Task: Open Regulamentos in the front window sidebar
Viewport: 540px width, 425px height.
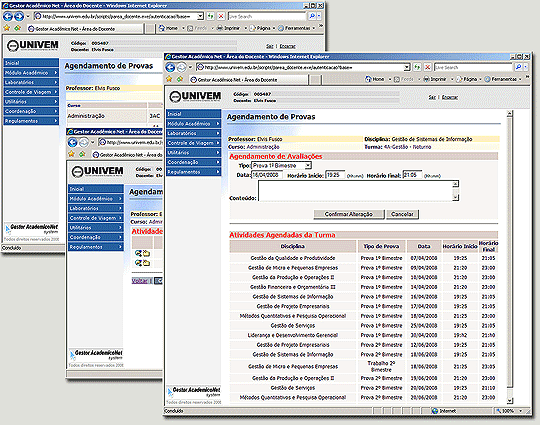Action: (193, 172)
